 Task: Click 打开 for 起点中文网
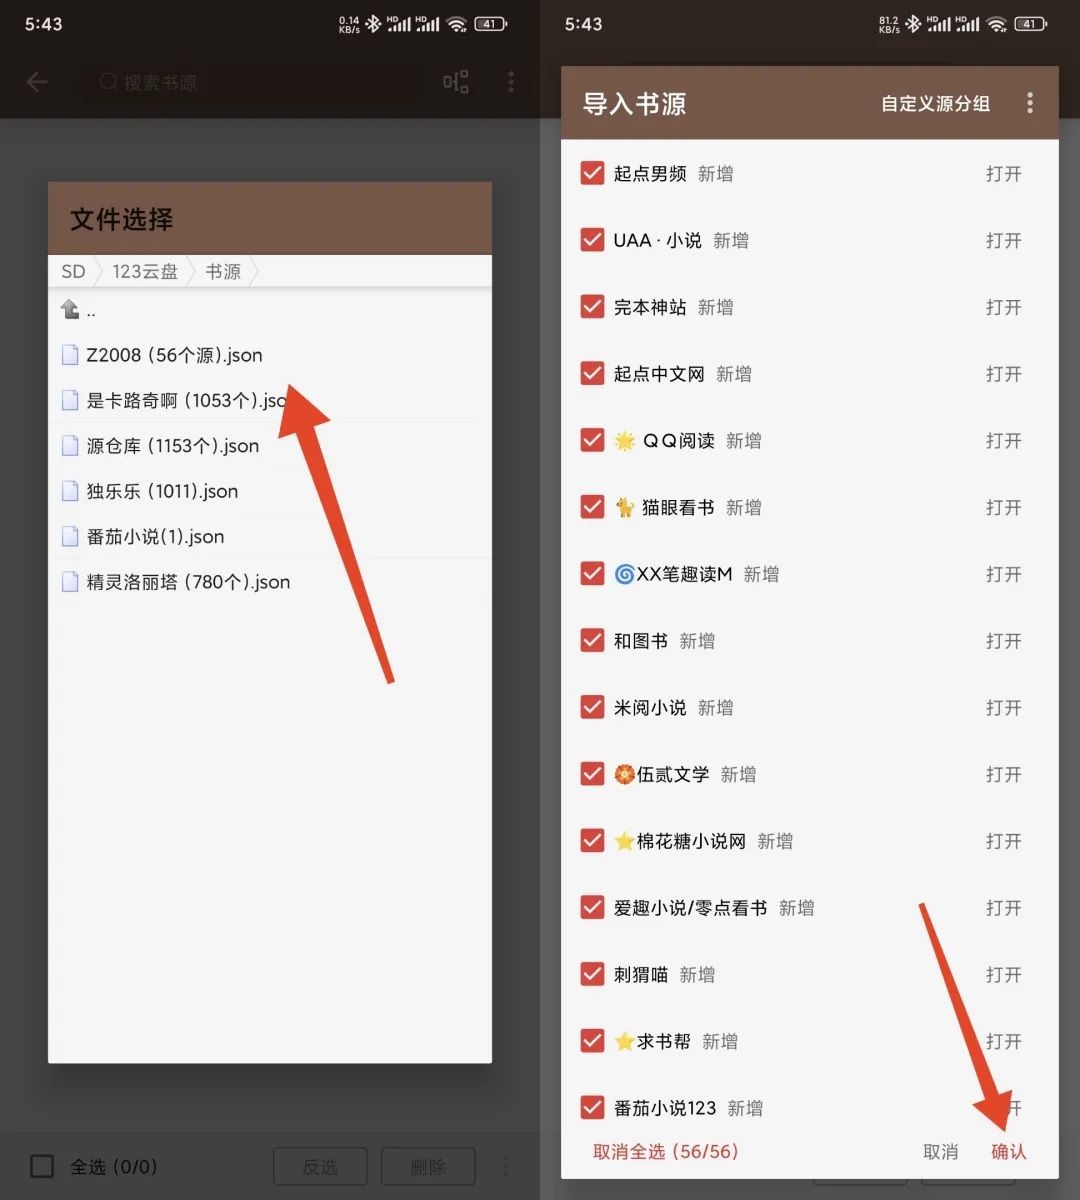point(1003,374)
